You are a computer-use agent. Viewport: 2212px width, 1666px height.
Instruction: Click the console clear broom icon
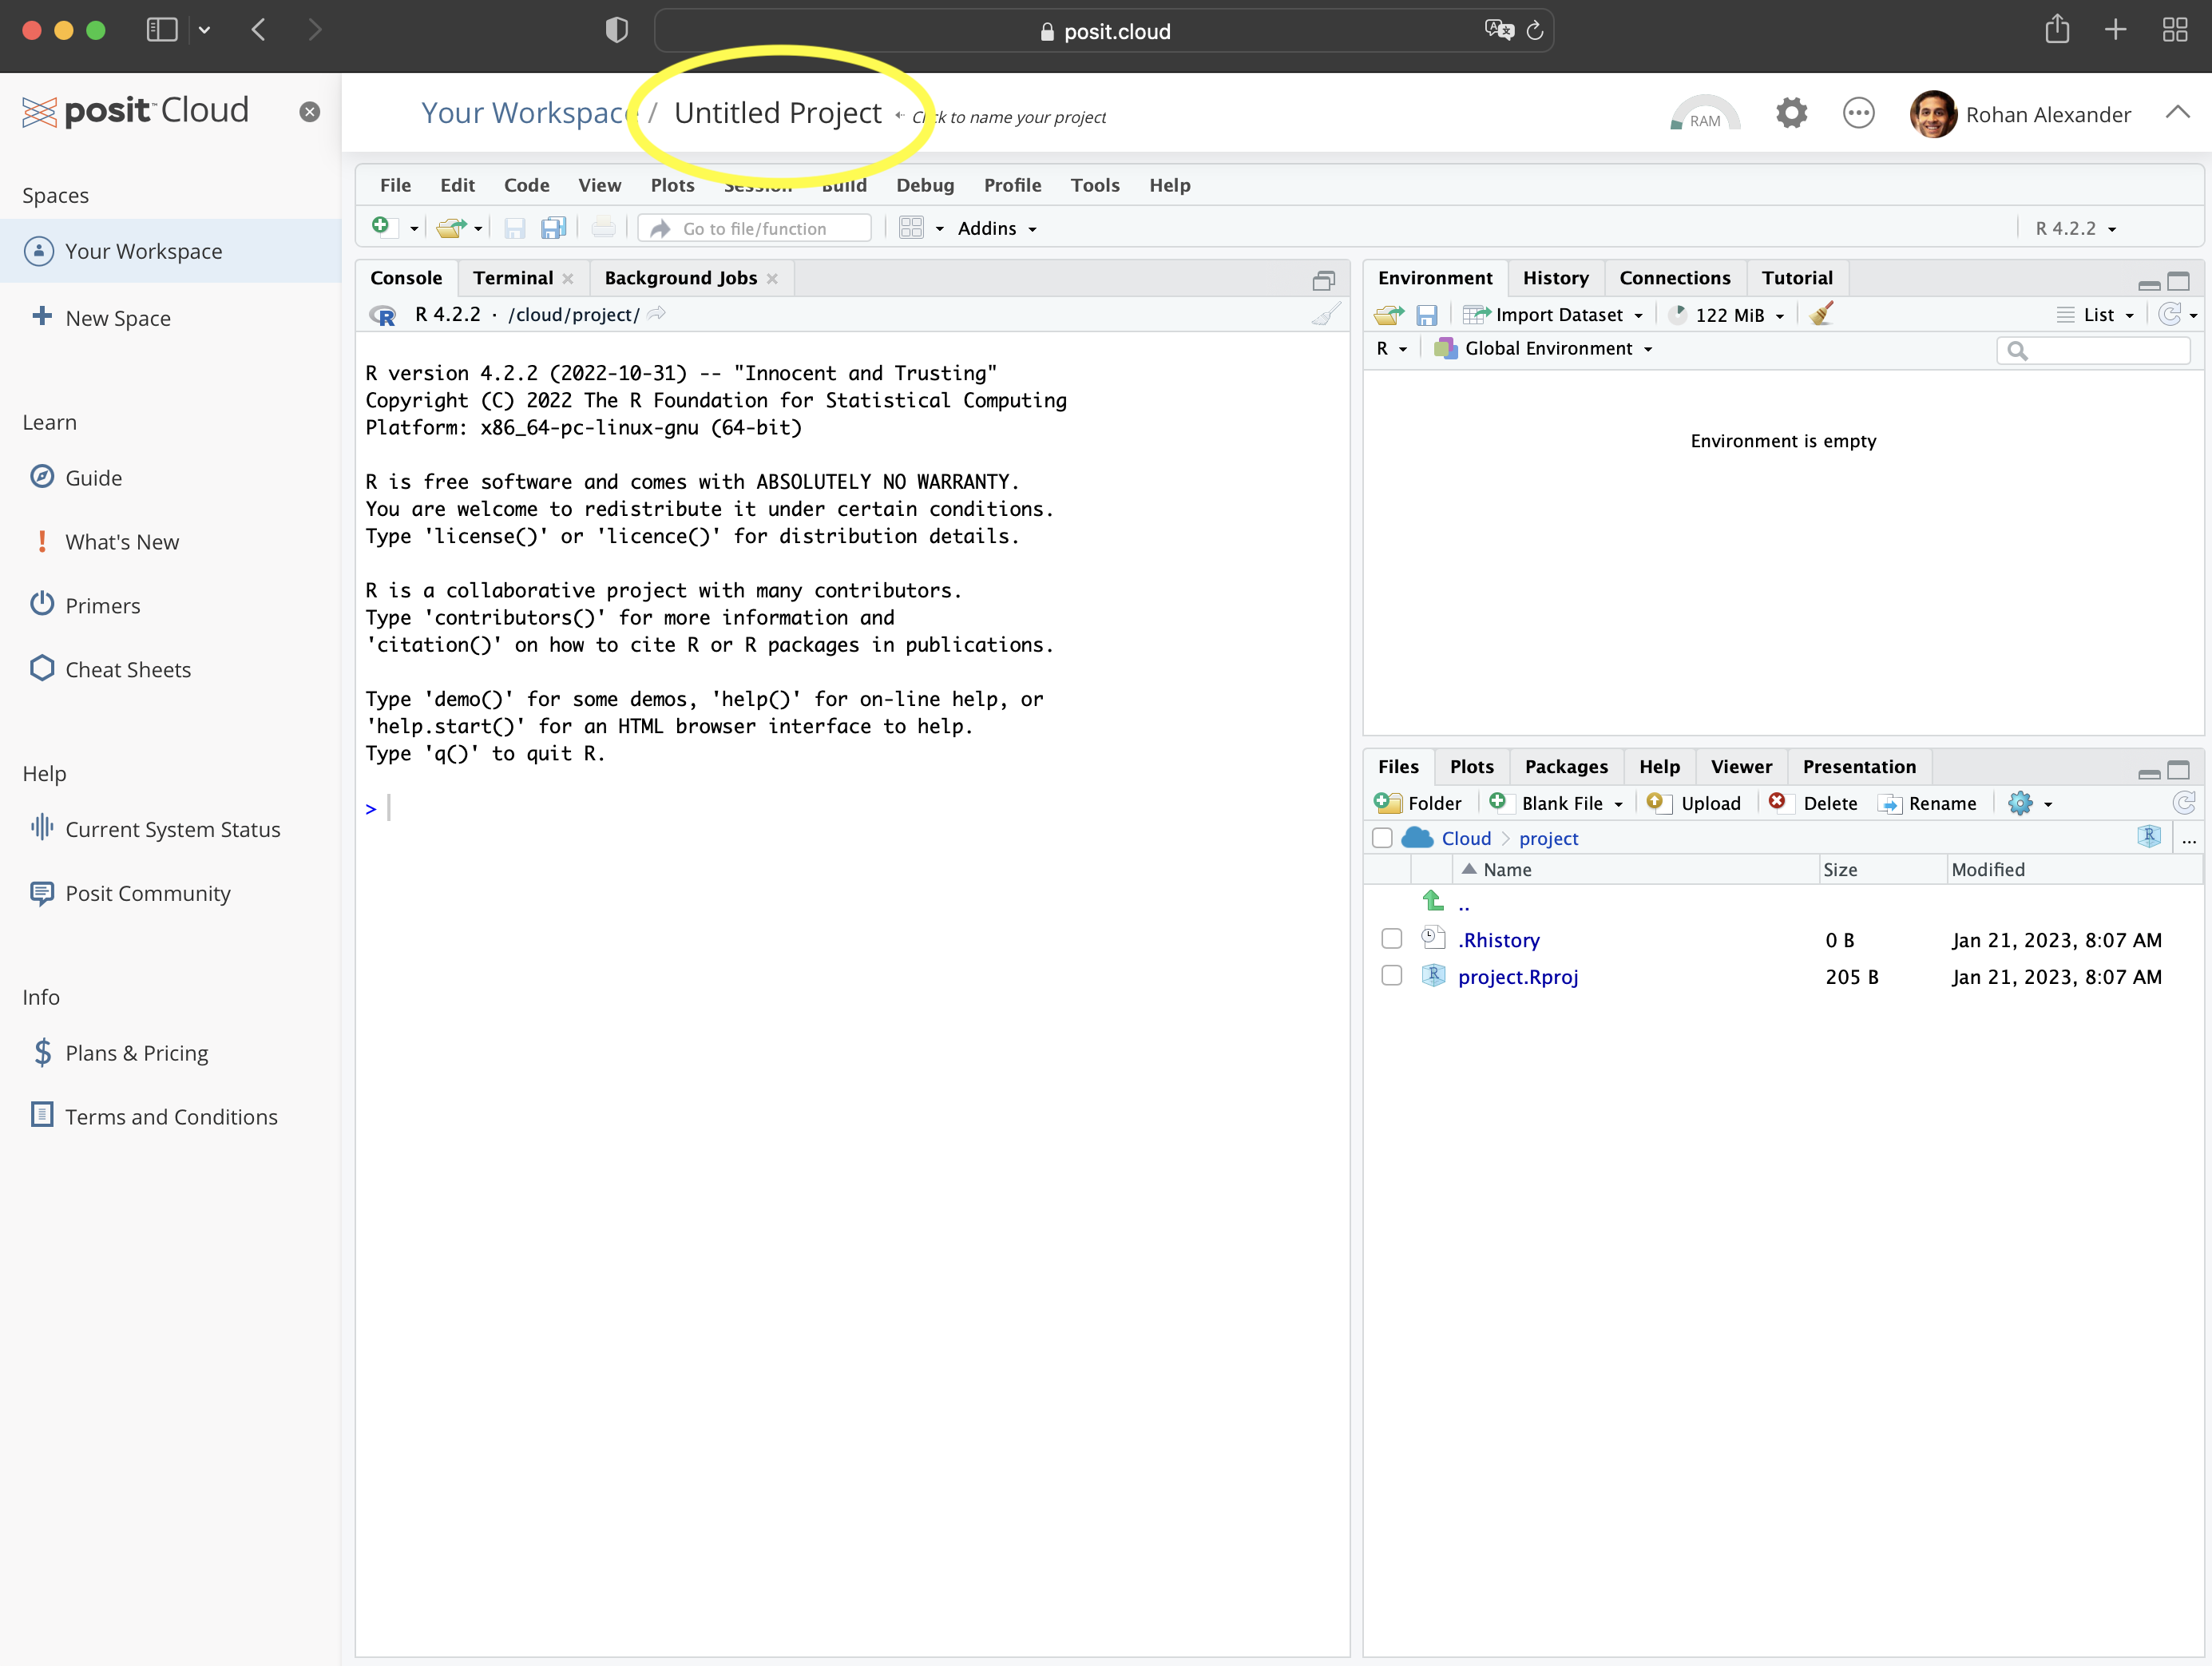point(1326,314)
